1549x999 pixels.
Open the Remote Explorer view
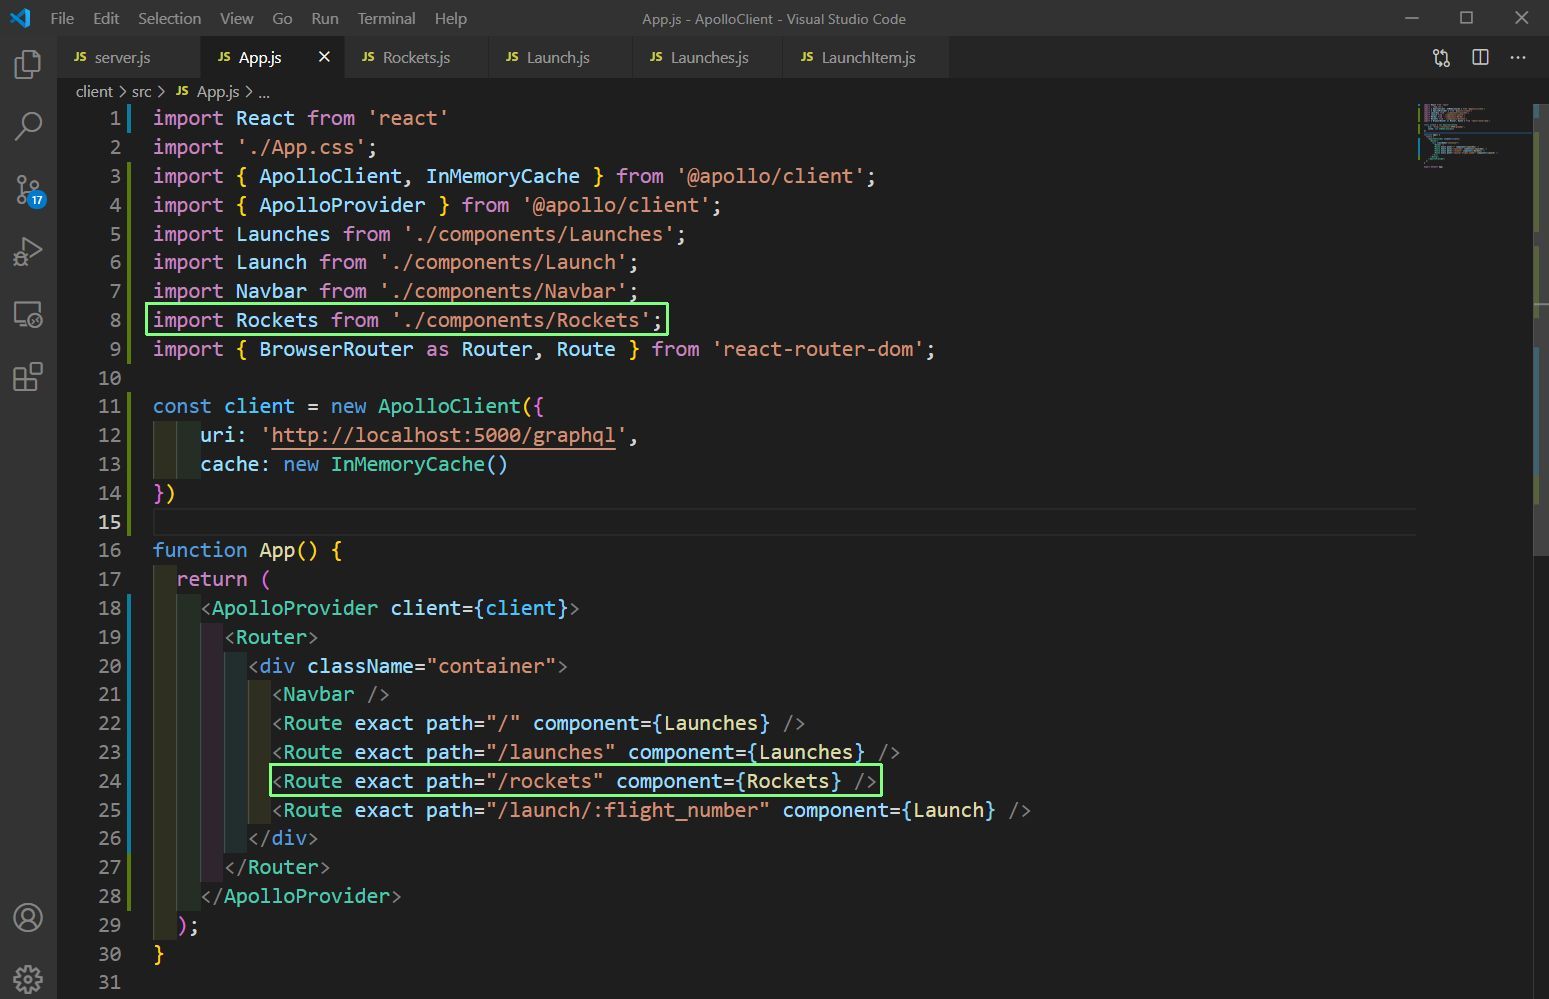28,315
